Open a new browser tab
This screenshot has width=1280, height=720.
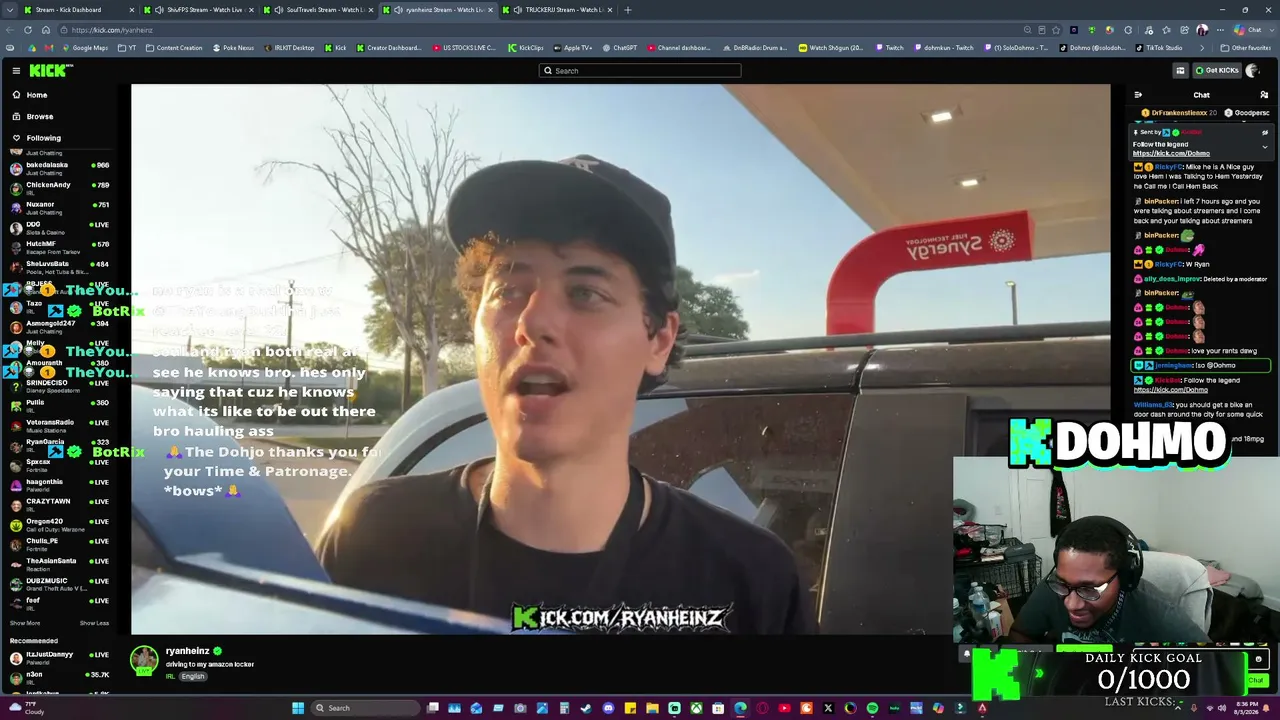628,10
